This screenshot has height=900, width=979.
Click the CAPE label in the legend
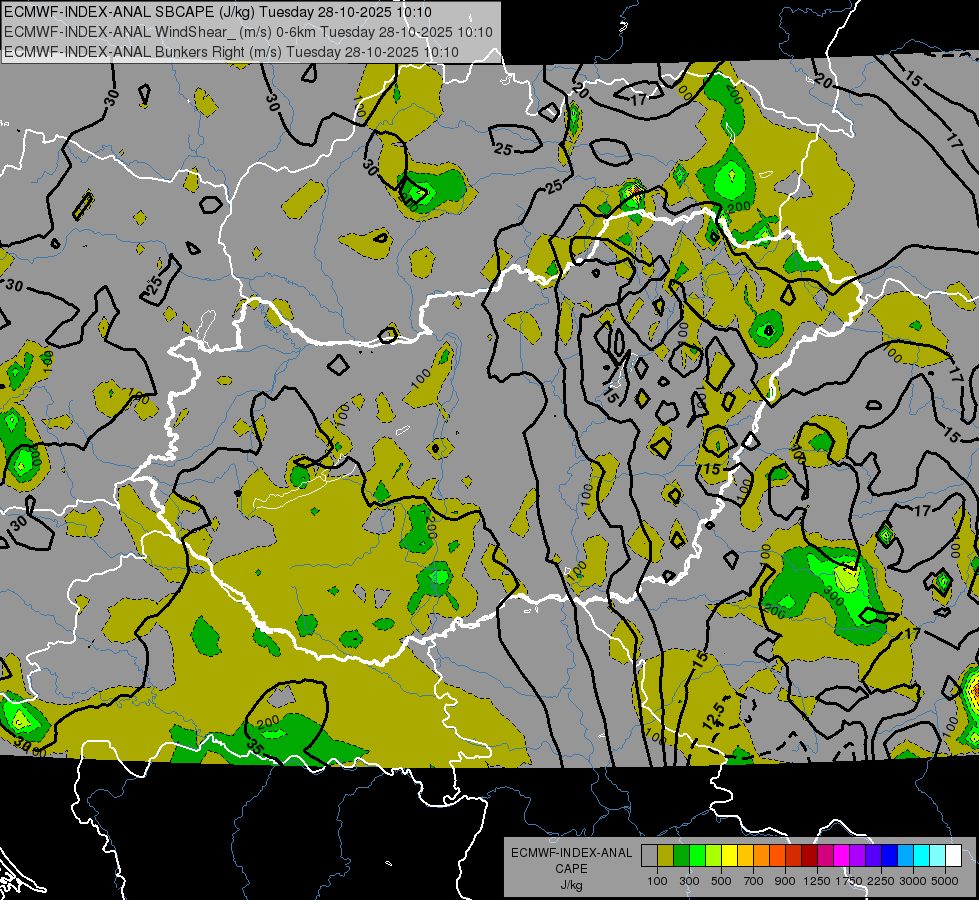tap(571, 869)
